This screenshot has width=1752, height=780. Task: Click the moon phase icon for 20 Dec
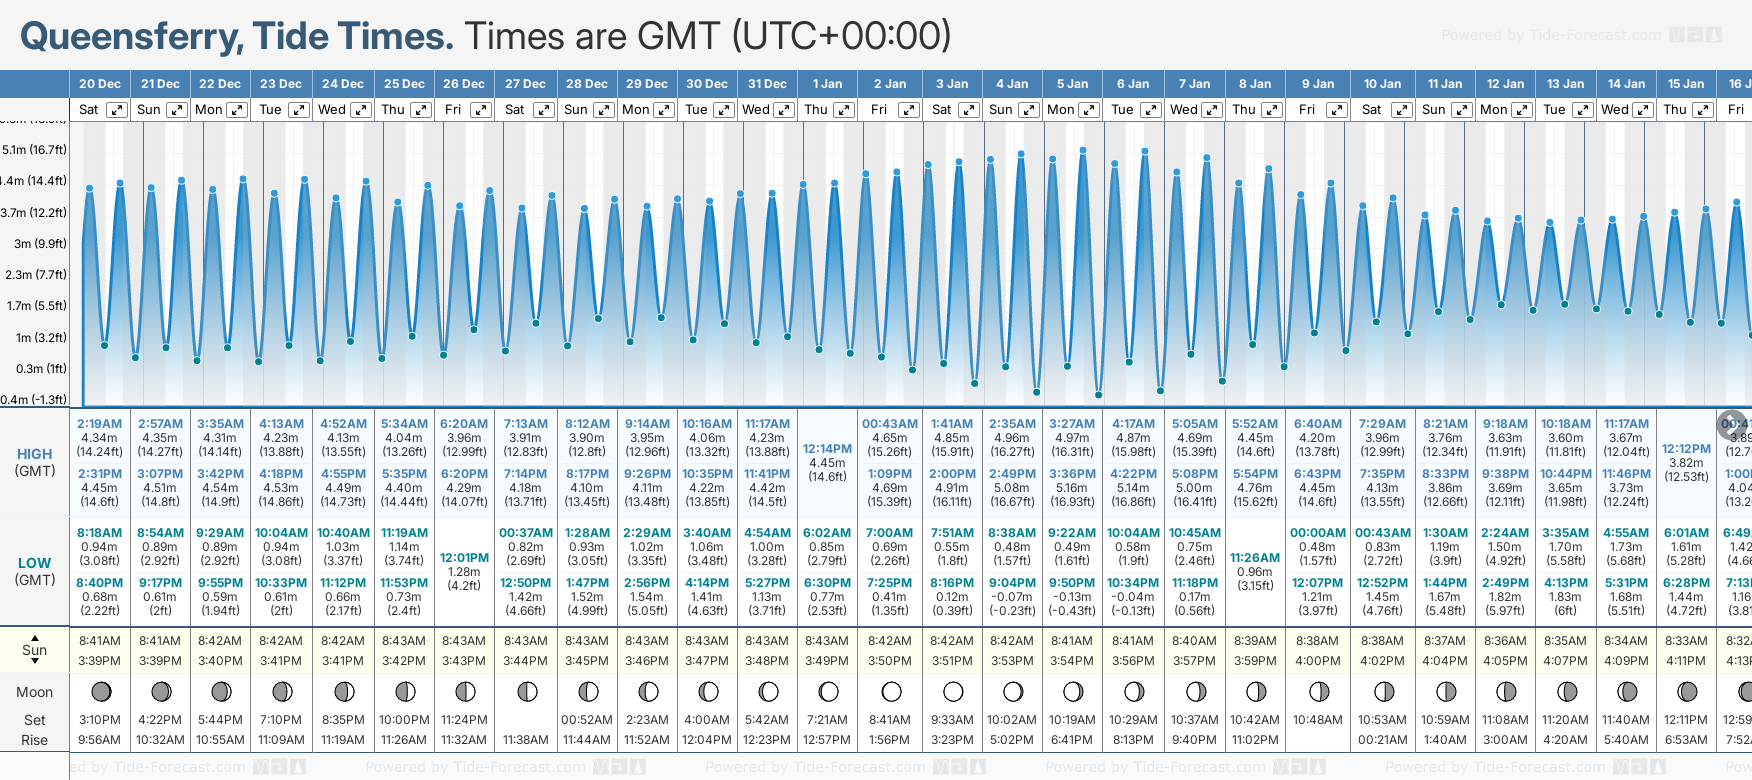click(x=100, y=691)
